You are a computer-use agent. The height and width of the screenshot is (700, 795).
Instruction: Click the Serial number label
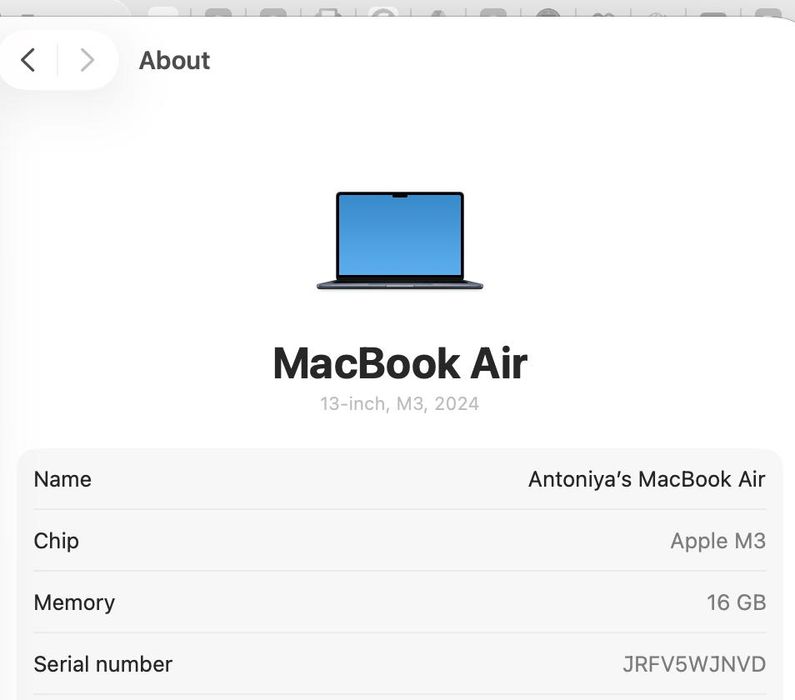coord(103,665)
